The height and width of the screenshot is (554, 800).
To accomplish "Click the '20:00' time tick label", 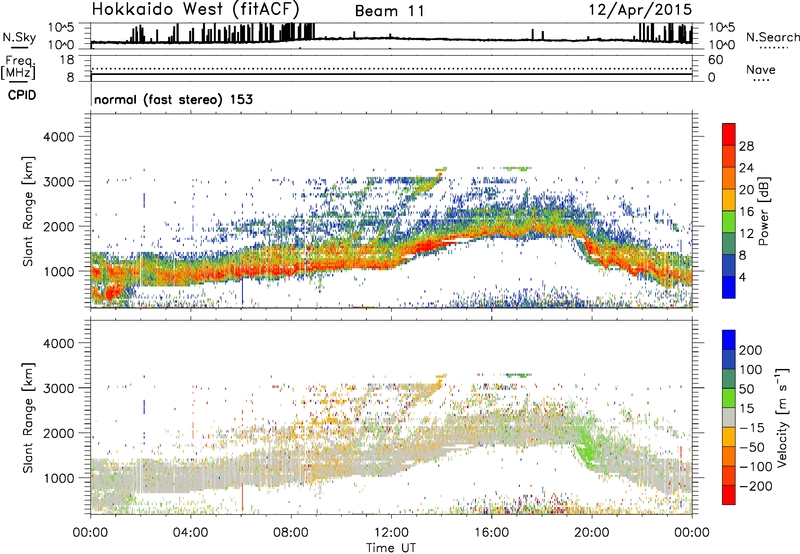I will (x=592, y=533).
